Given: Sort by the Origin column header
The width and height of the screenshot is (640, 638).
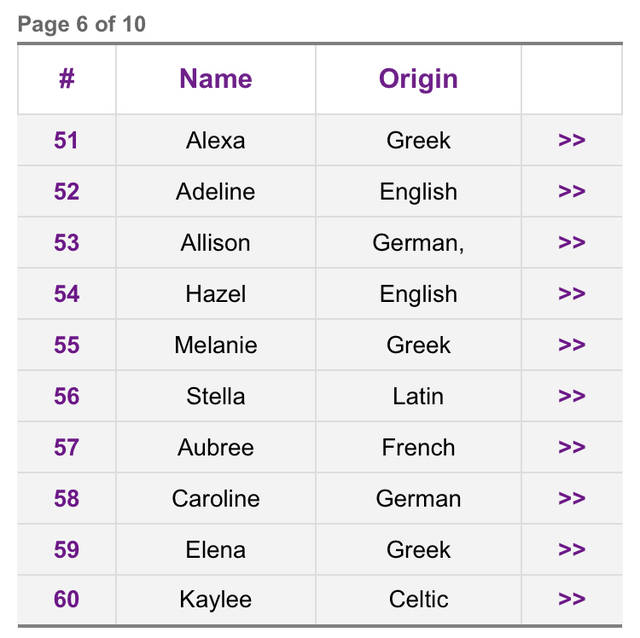Looking at the screenshot, I should pyautogui.click(x=418, y=79).
